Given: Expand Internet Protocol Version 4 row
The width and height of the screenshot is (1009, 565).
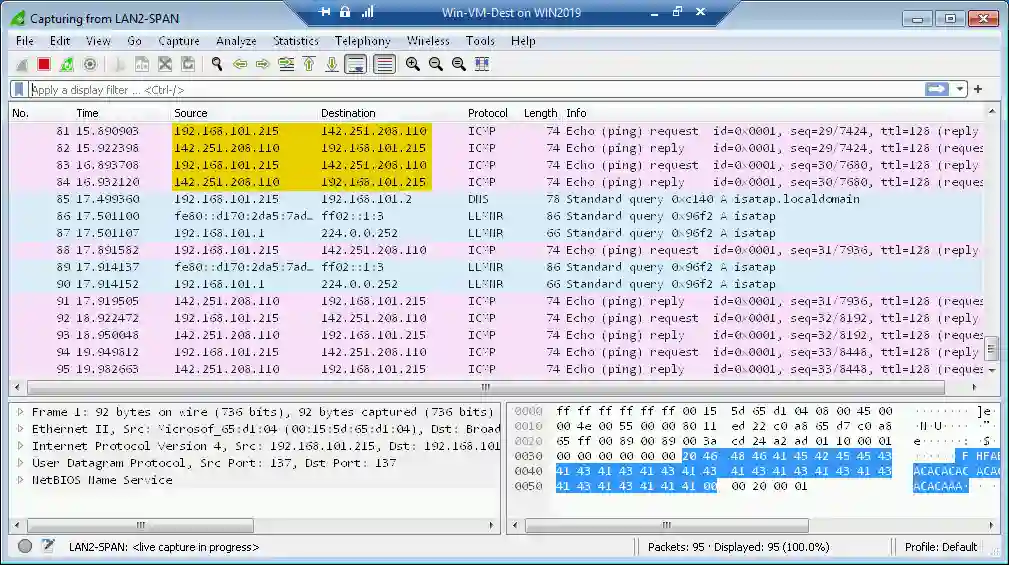Looking at the screenshot, I should [x=21, y=445].
